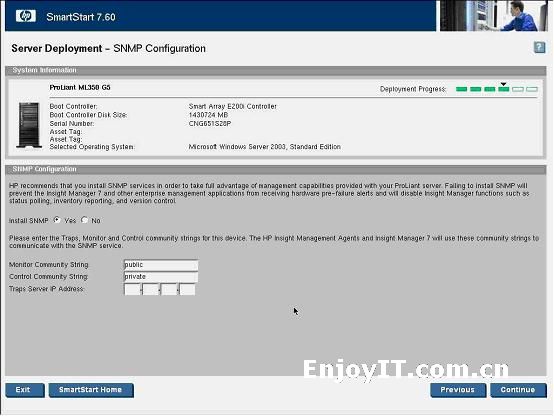Click the SmartStart 7.60 title text
This screenshot has width=554, height=416.
[81, 17]
